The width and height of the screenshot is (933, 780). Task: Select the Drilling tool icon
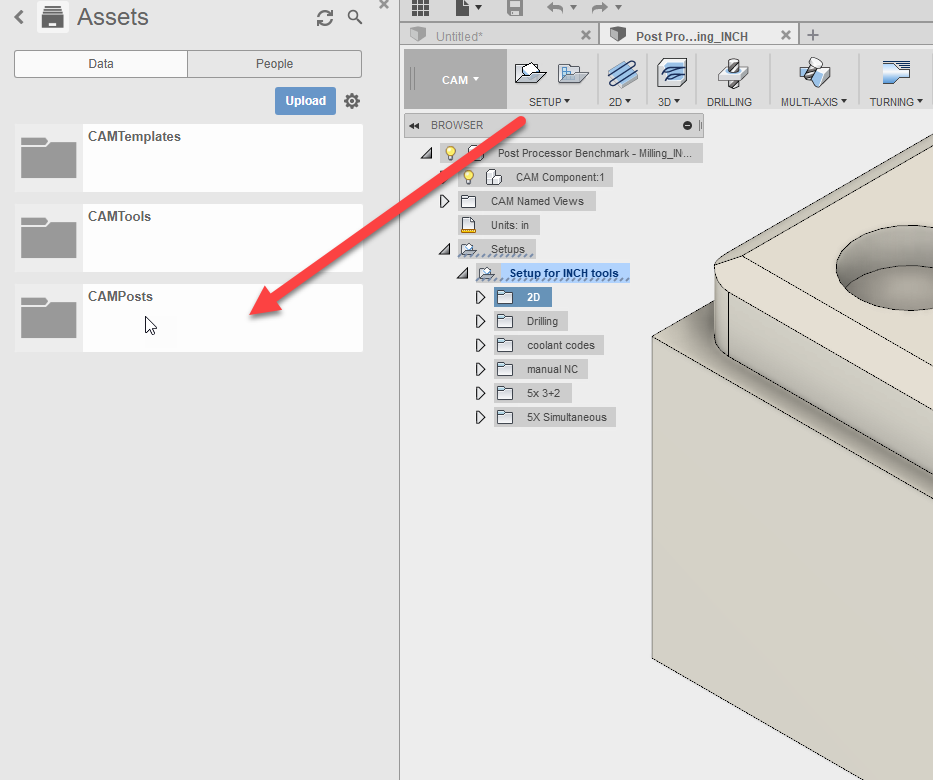pos(733,73)
